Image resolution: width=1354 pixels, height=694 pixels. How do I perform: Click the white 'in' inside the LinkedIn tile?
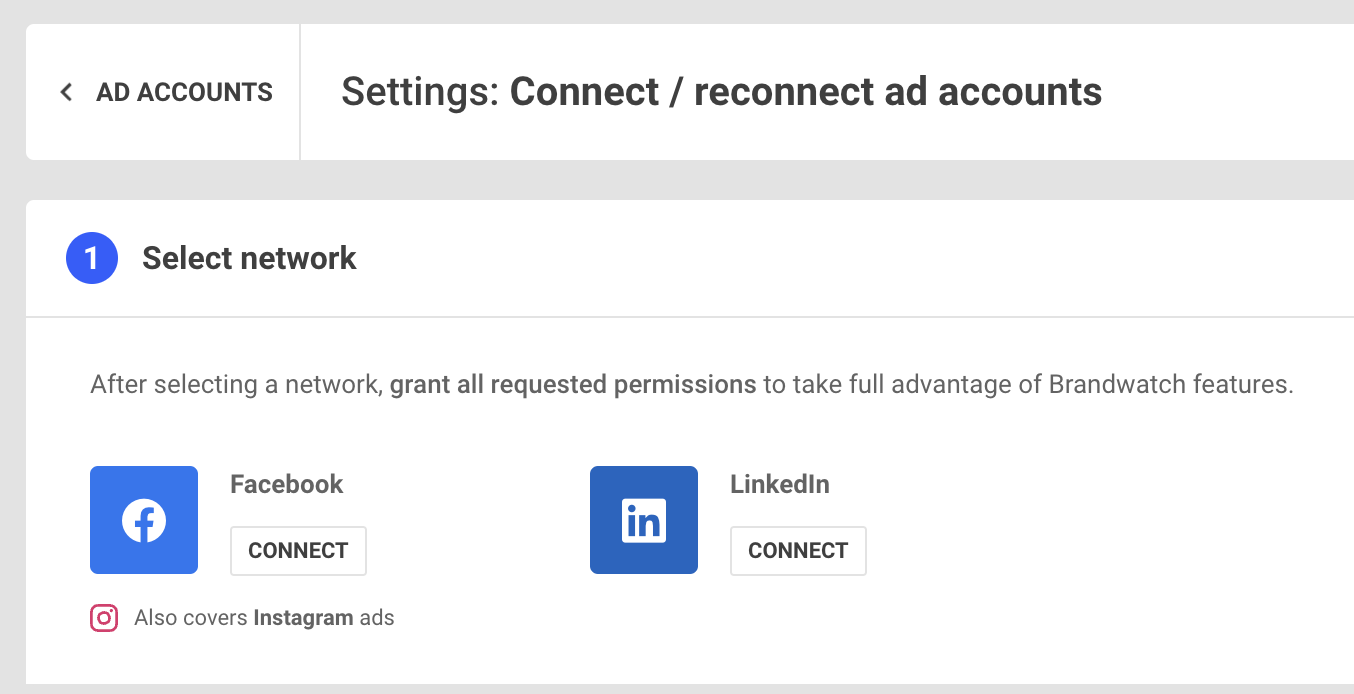pos(644,521)
